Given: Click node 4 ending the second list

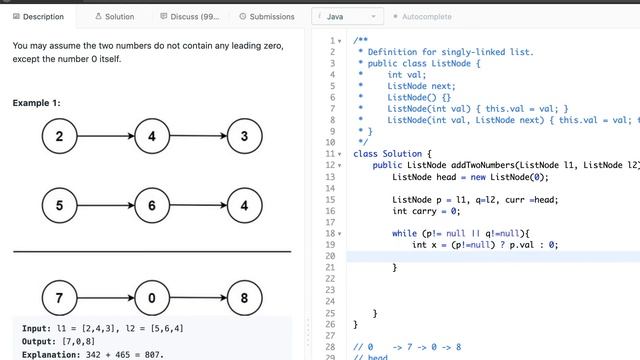Looking at the screenshot, I should [x=244, y=205].
